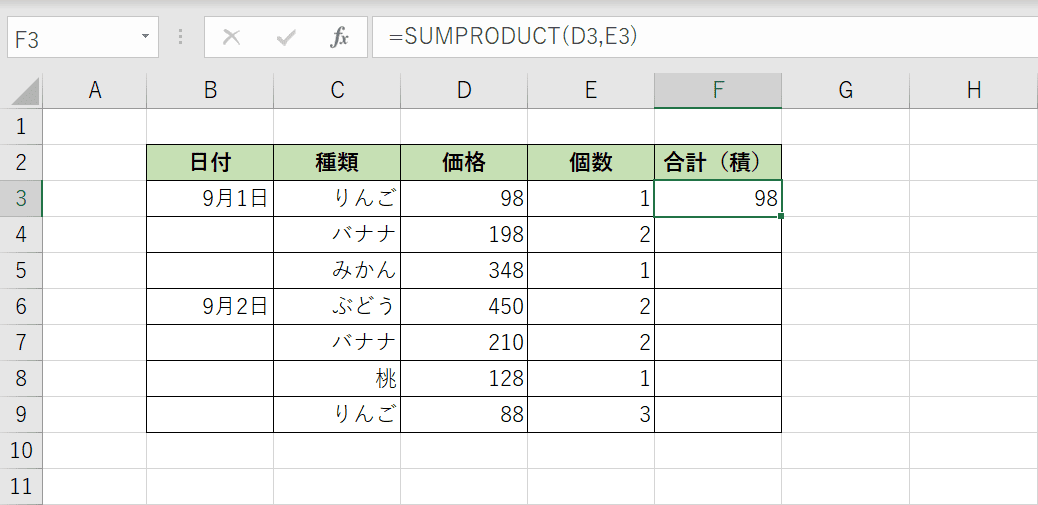Click the fill handle of cell F3
Screen dimensions: 1038x505
pyautogui.click(x=781, y=216)
